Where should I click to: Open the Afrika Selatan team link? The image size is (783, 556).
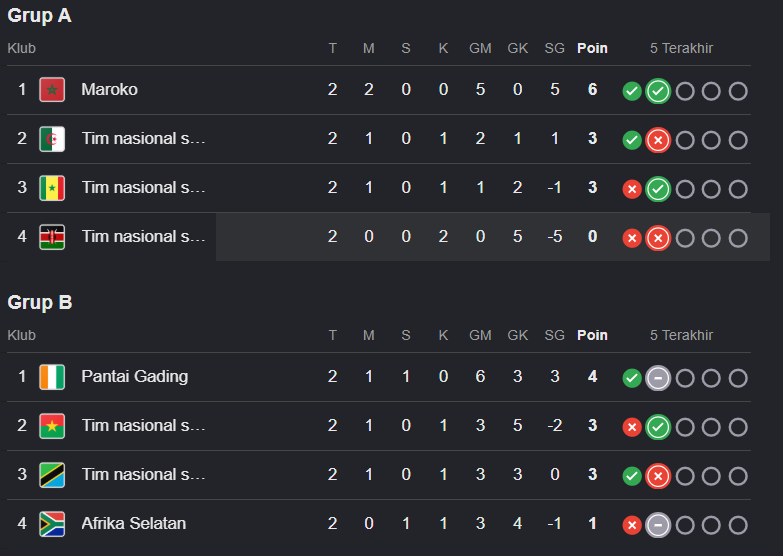(x=133, y=523)
